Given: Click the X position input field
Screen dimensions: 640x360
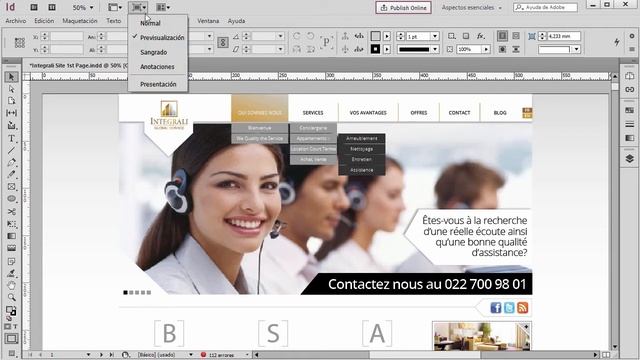Looking at the screenshot, I should [67, 37].
